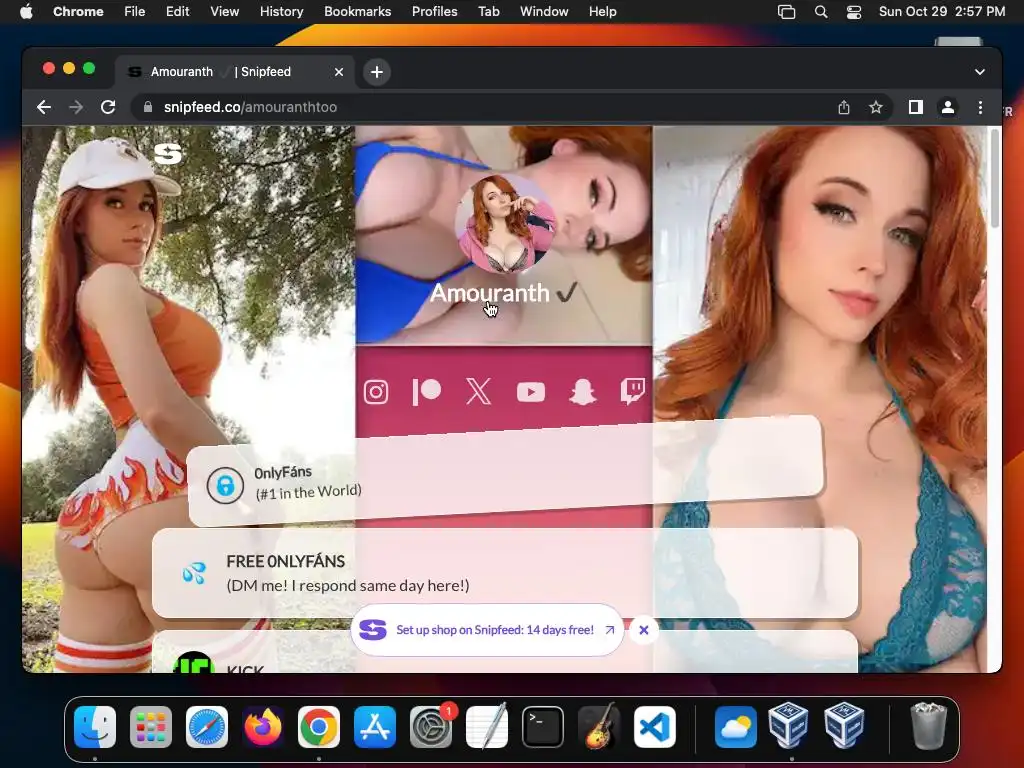Open the X (Twitter) social link icon
This screenshot has height=768, width=1024.
point(479,392)
